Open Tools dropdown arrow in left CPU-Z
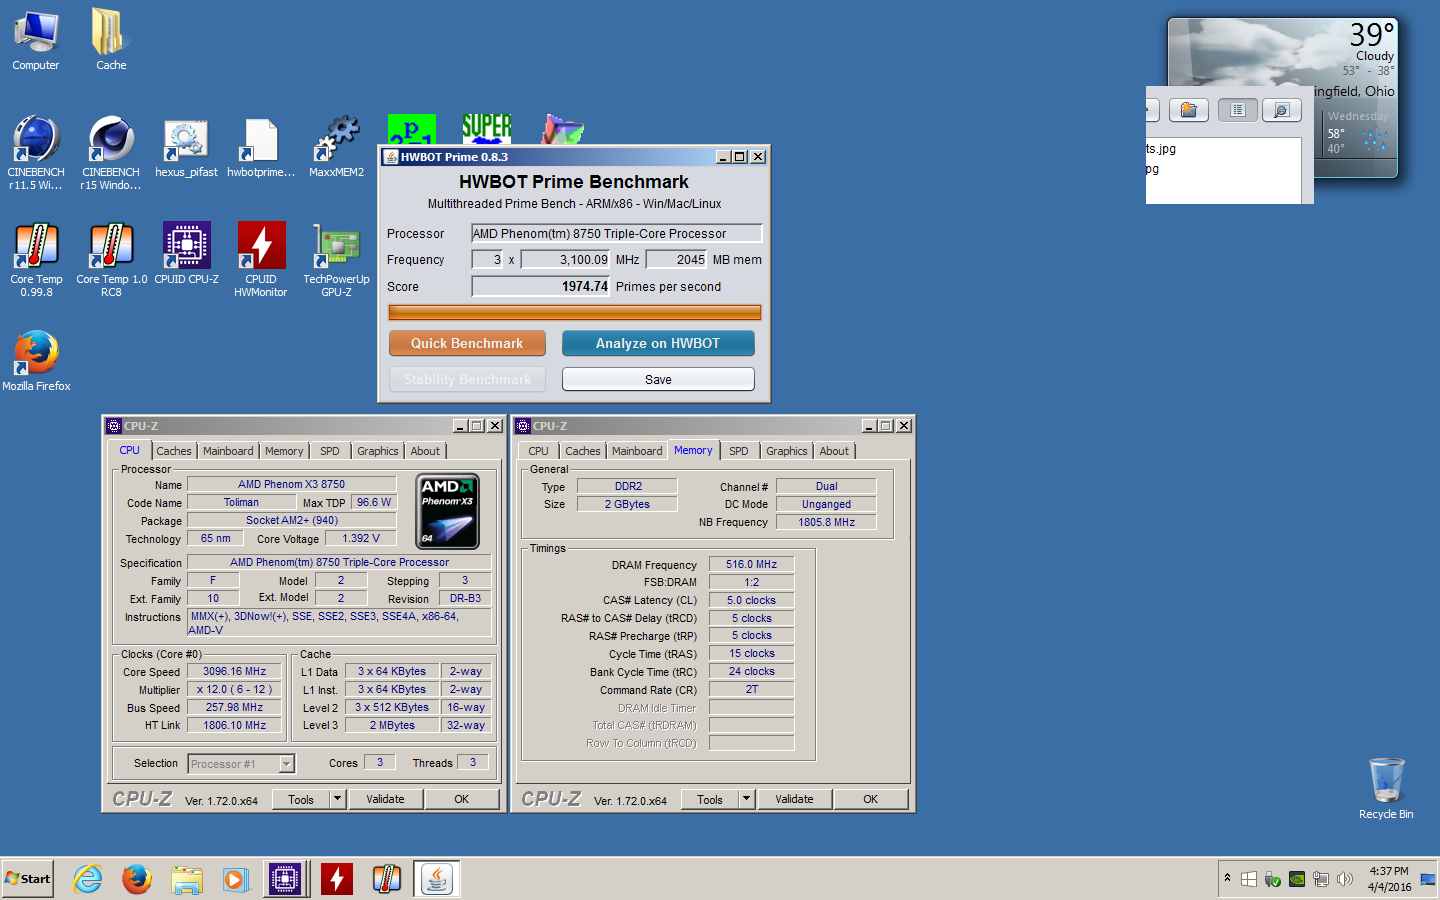 [337, 799]
